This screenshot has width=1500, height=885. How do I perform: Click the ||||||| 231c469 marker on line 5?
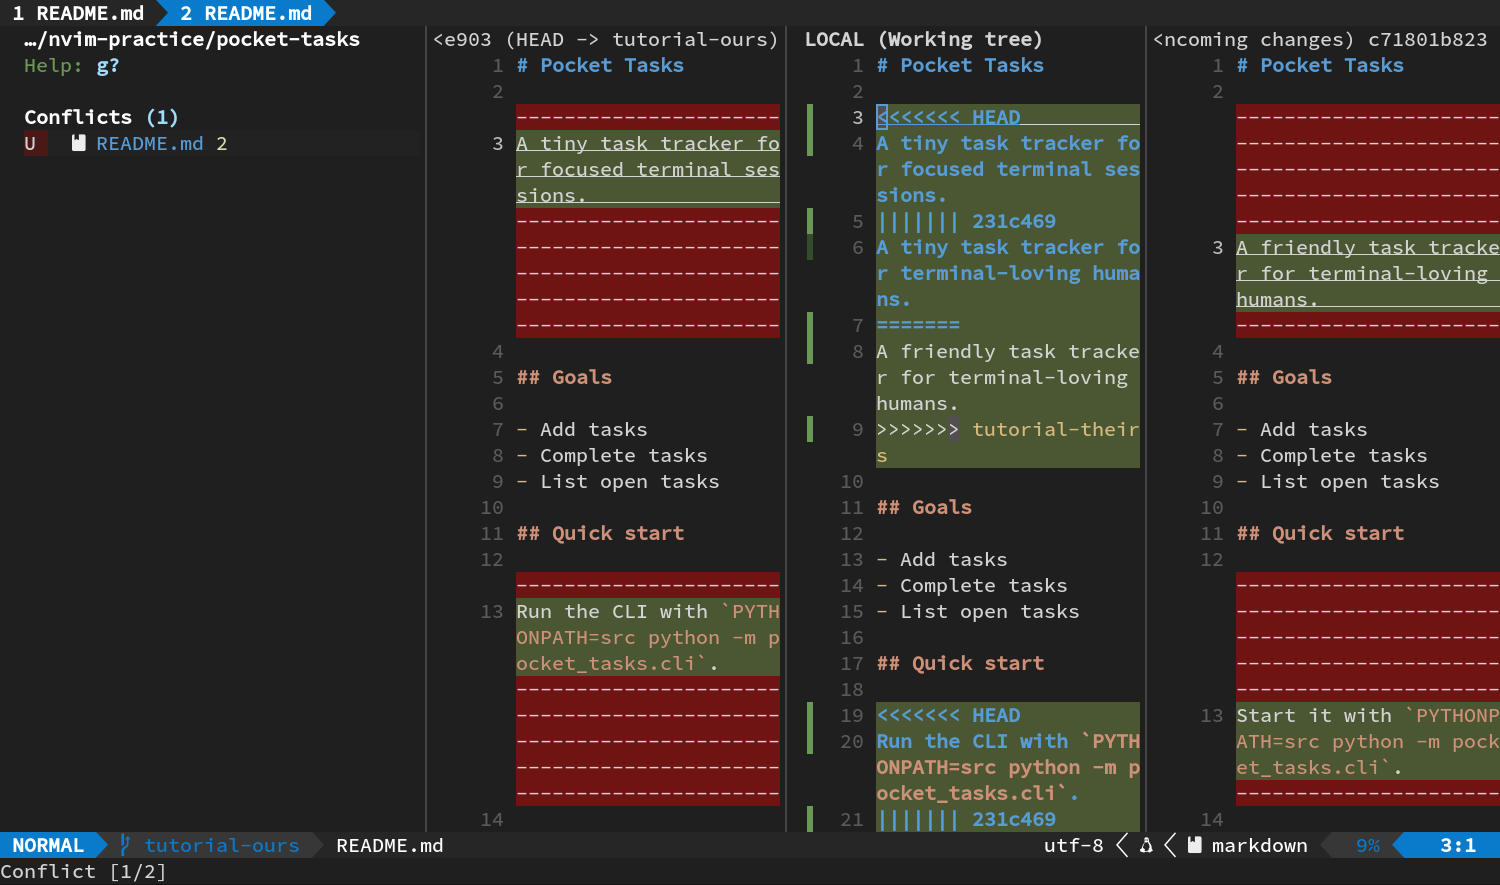tap(966, 221)
